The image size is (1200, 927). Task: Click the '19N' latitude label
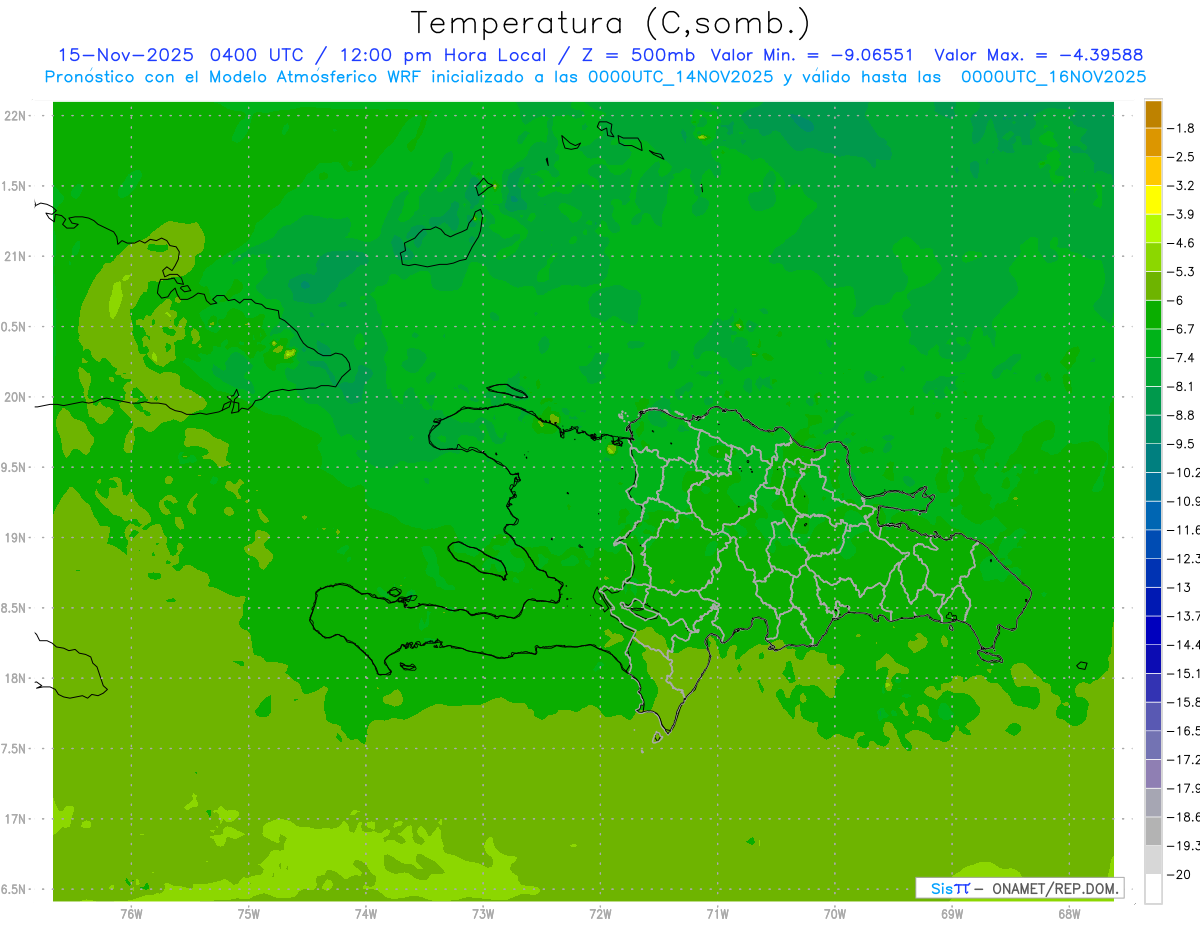click(15, 538)
